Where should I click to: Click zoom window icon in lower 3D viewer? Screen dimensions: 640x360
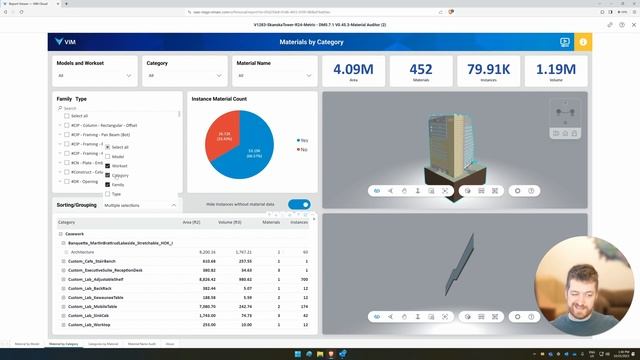point(431,316)
